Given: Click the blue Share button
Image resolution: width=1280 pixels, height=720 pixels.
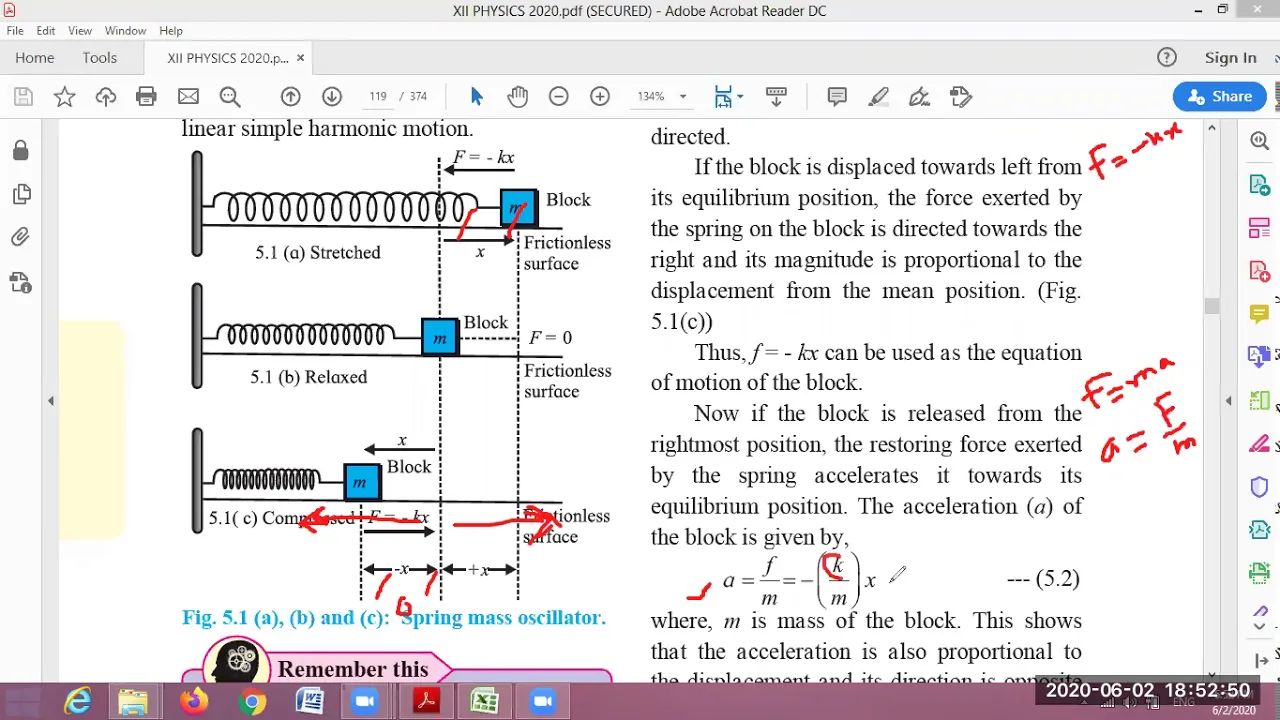Looking at the screenshot, I should pyautogui.click(x=1219, y=97).
